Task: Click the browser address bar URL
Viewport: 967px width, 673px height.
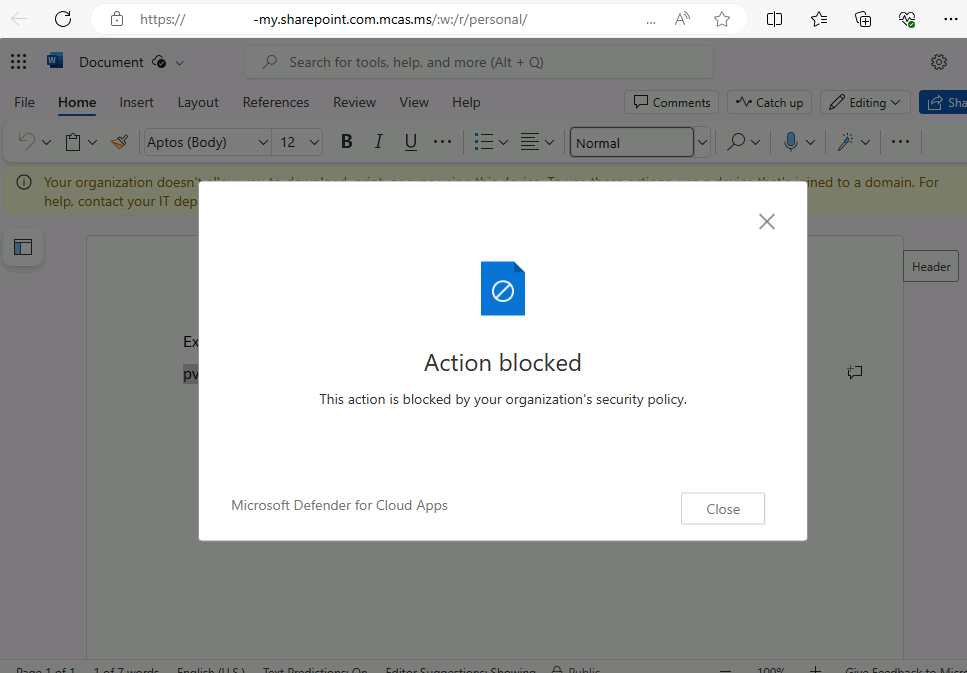Action: click(334, 19)
